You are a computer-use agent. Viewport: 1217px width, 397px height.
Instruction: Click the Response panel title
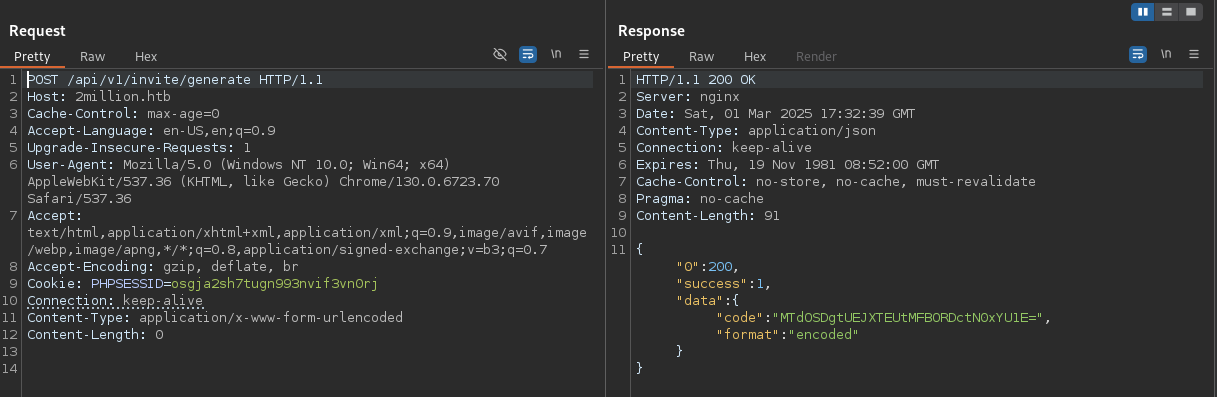pos(651,31)
